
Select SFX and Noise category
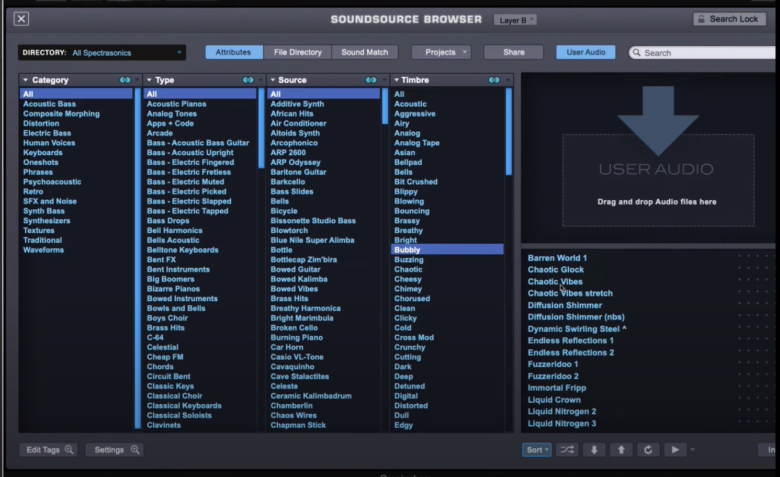click(x=50, y=201)
